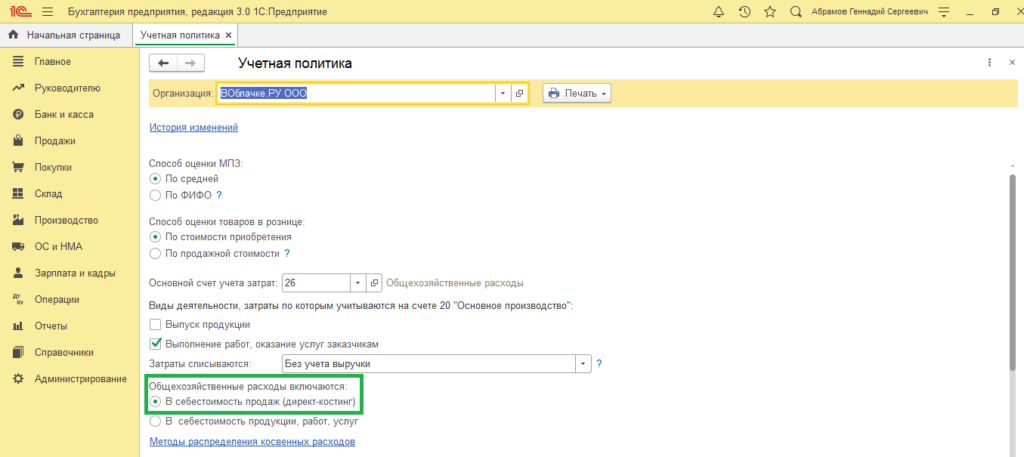Expand the Организация dropdown list
This screenshot has height=457, width=1024.
point(503,93)
